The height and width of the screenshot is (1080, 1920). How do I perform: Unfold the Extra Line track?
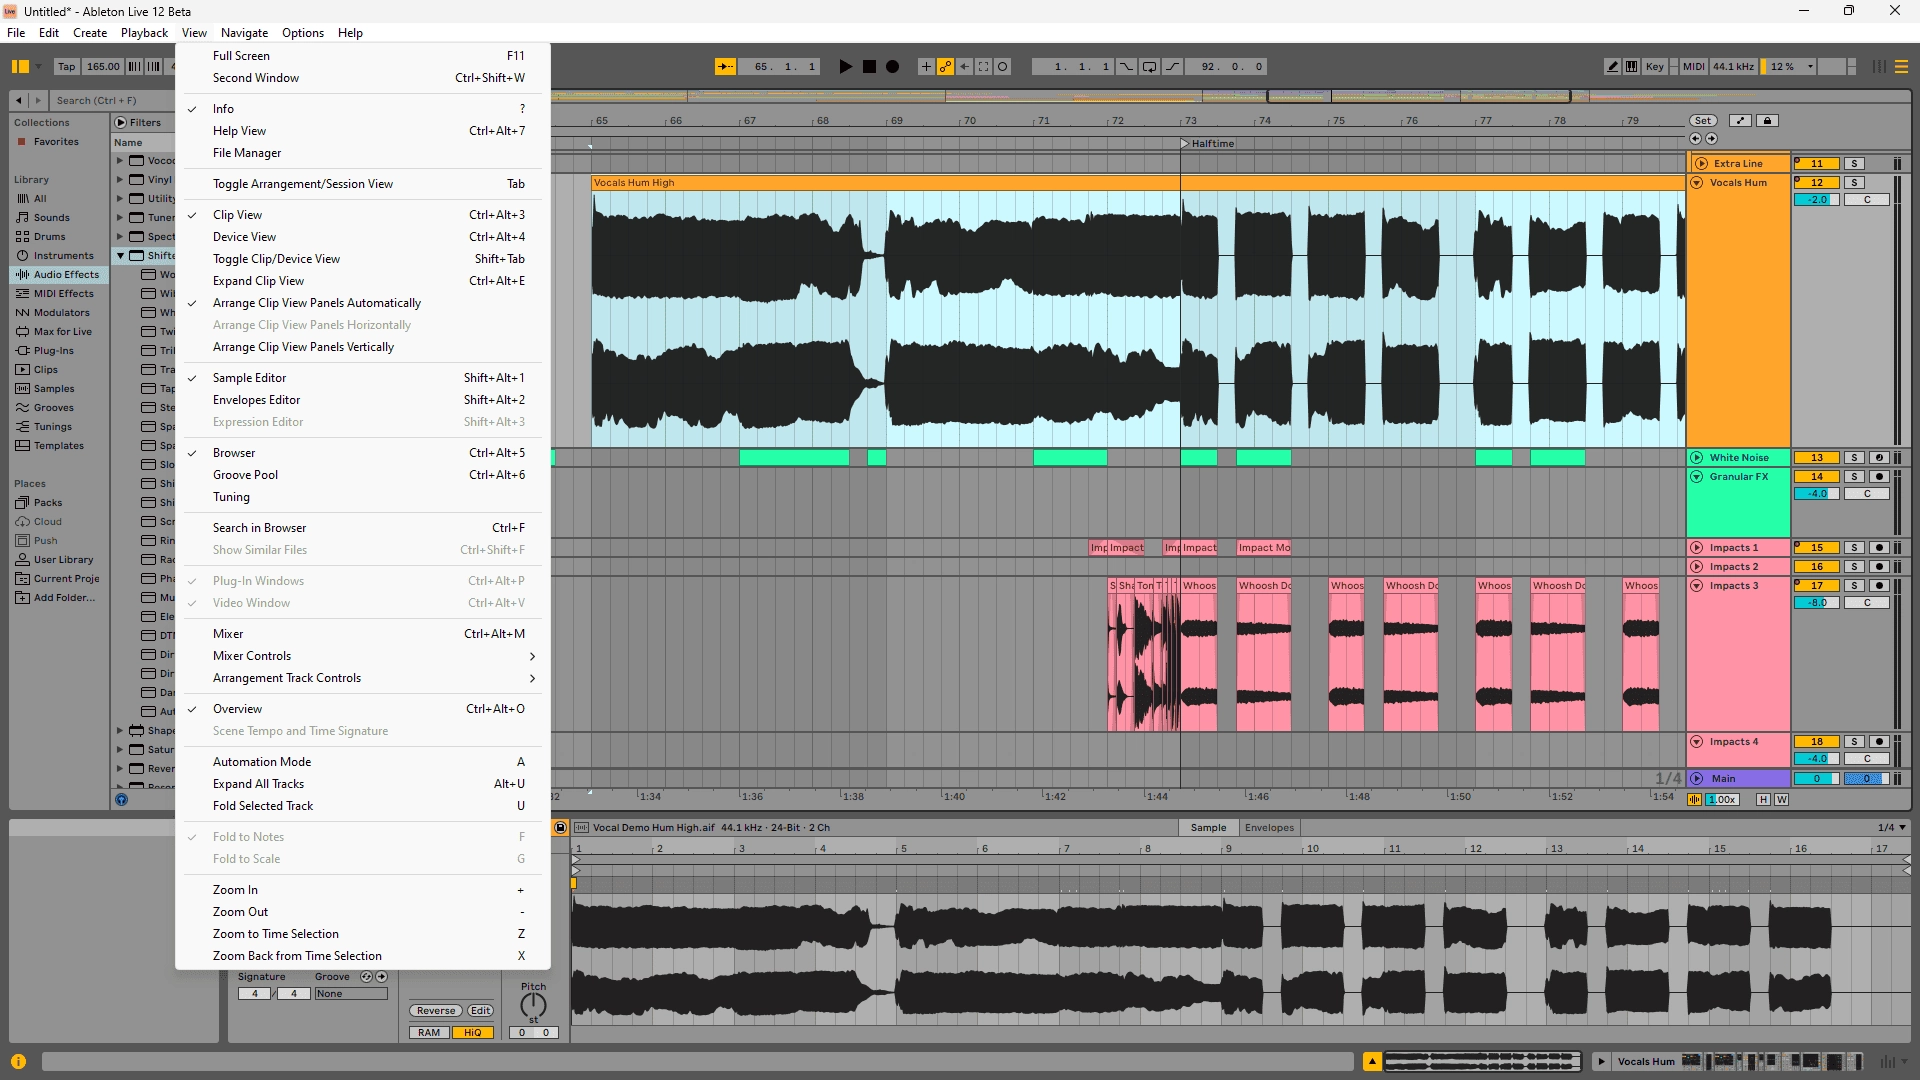pyautogui.click(x=1701, y=164)
